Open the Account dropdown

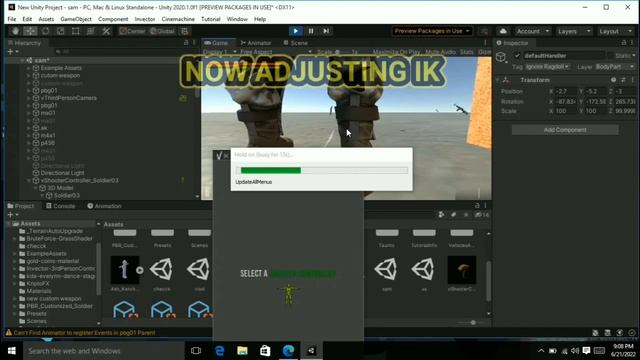[533, 31]
